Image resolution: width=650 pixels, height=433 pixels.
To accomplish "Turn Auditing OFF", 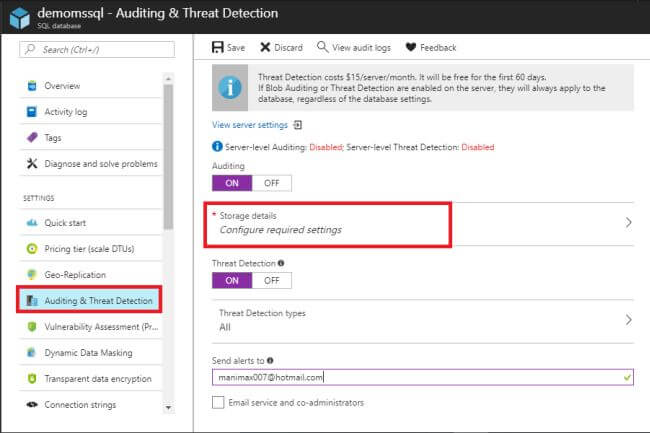I will click(272, 183).
